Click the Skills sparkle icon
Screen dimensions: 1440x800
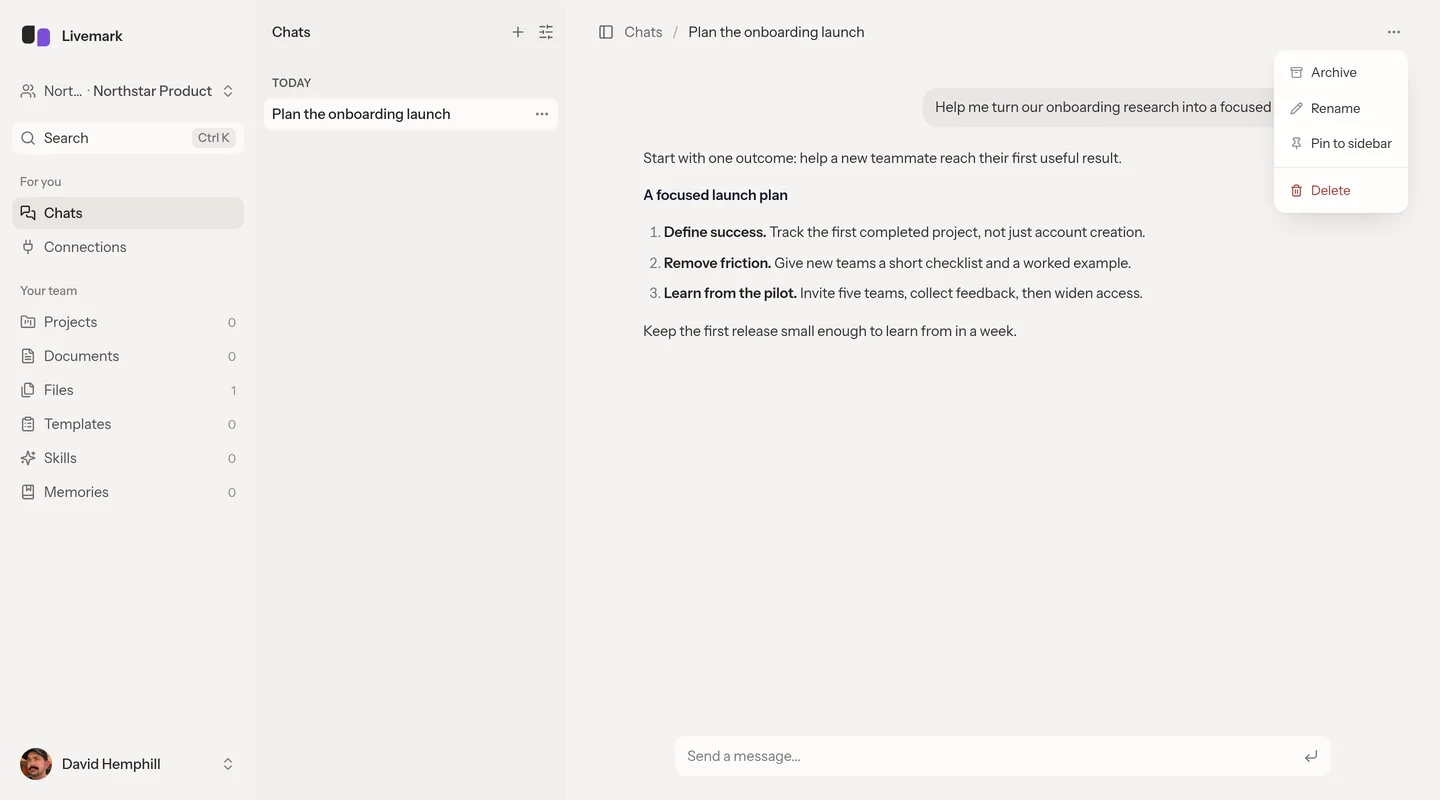(x=28, y=458)
